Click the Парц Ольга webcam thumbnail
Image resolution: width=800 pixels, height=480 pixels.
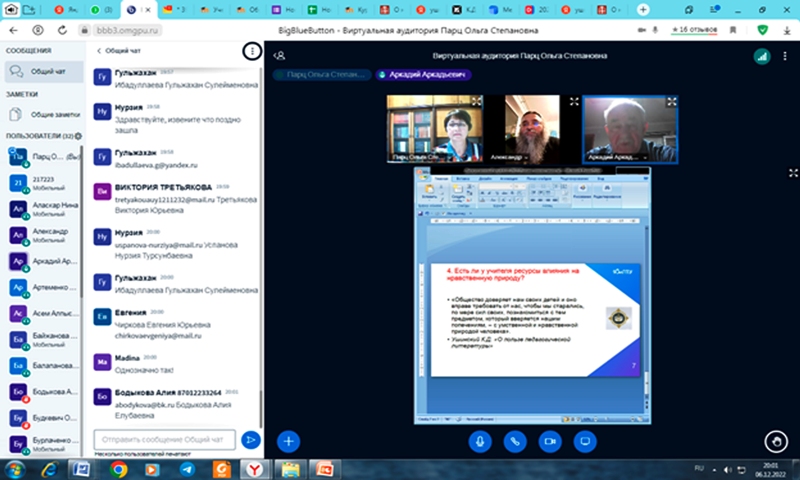point(435,129)
